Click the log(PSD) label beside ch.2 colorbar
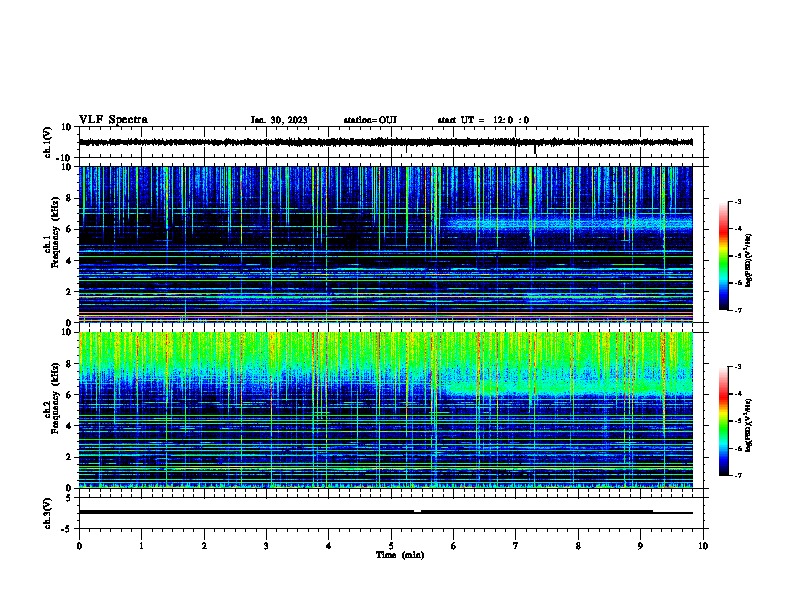Image resolution: width=792 pixels, height=612 pixels. 748,426
